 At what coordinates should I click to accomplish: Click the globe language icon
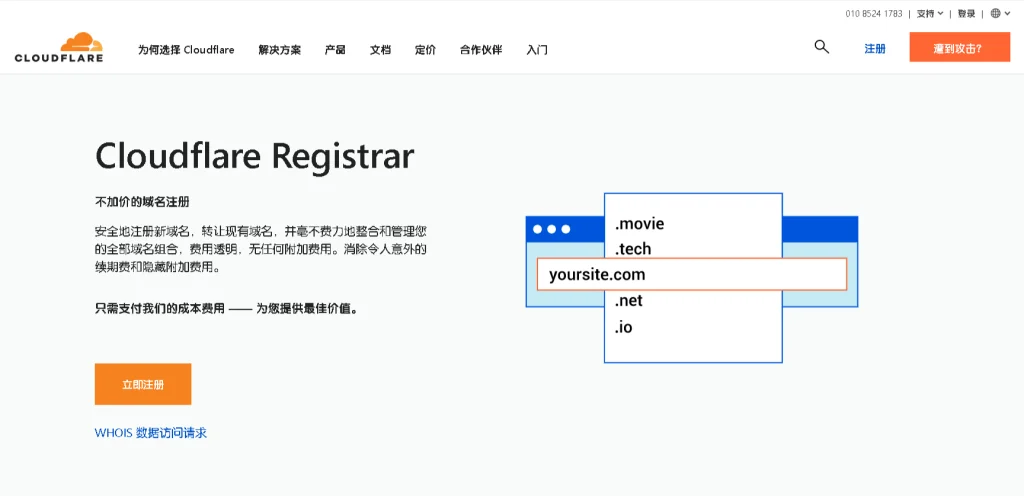coord(995,14)
